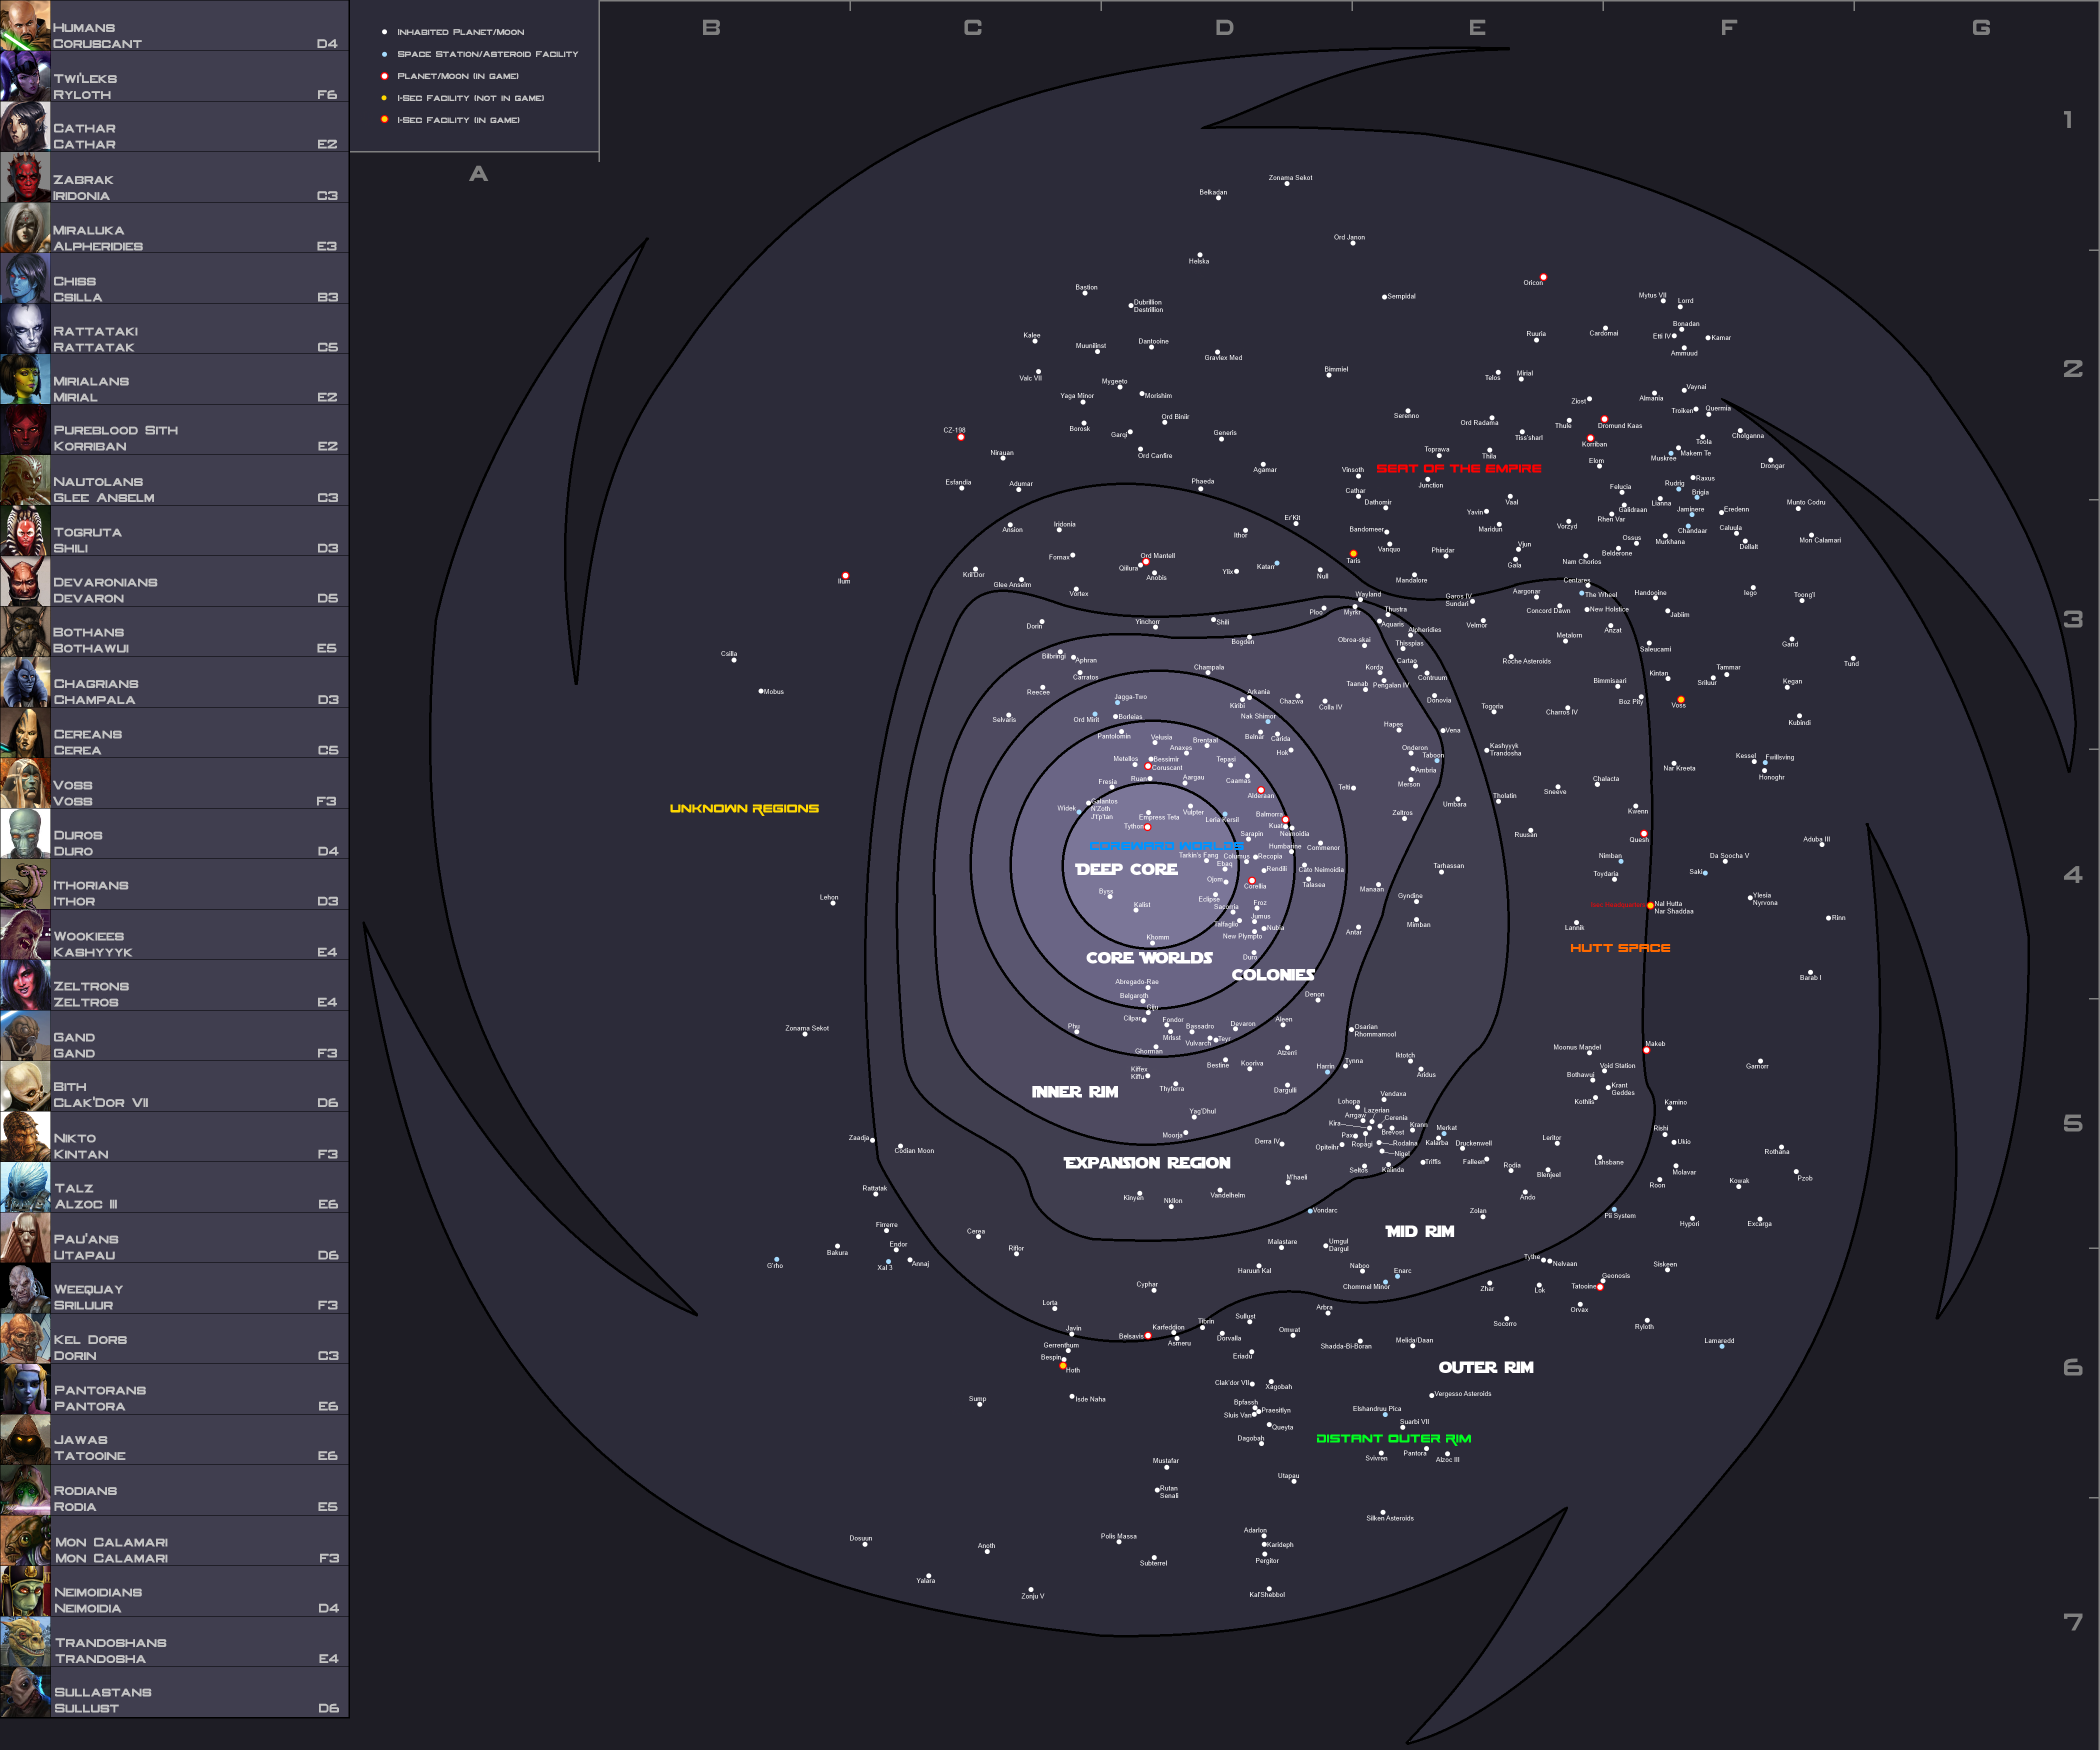The image size is (2100, 1750).
Task: Click the Pau'ans species portrait
Action: point(25,1237)
